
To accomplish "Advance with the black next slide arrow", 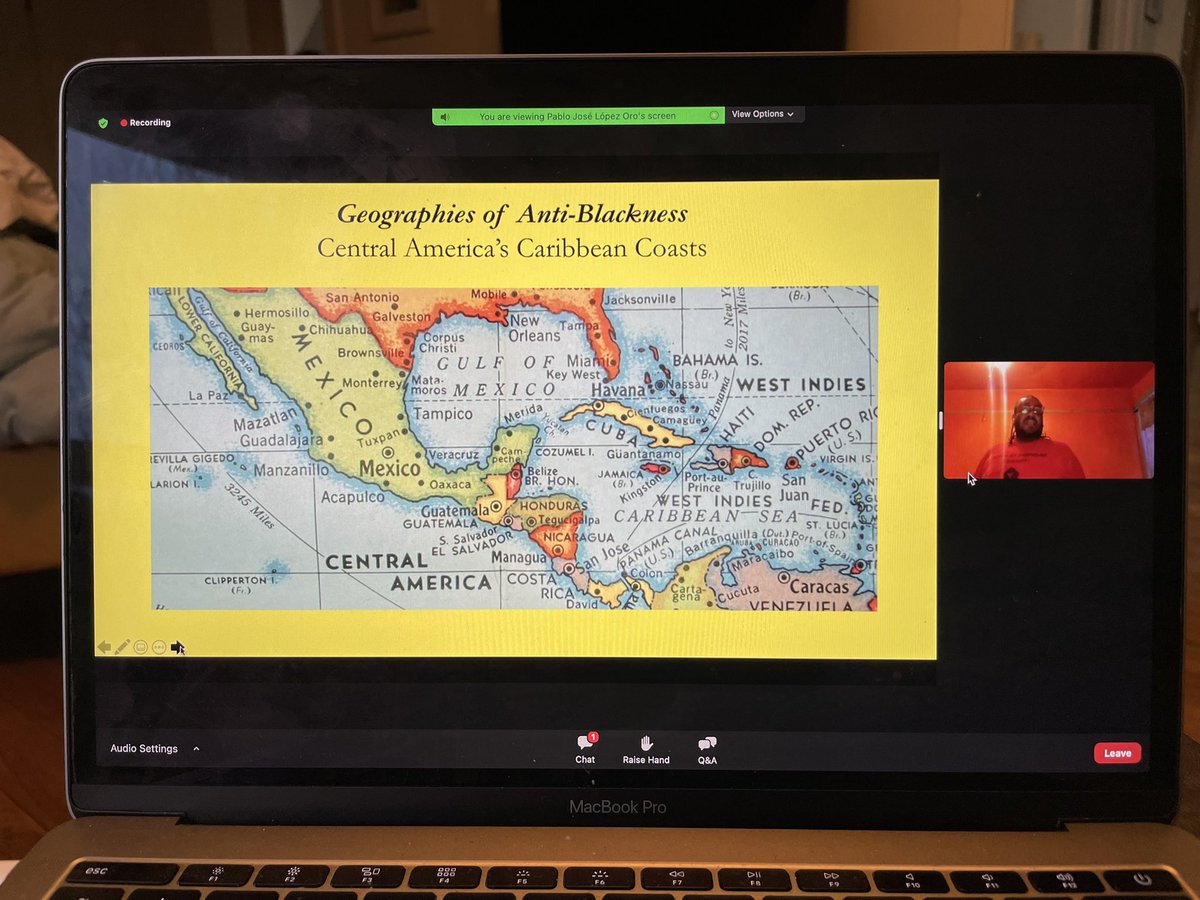I will point(177,648).
